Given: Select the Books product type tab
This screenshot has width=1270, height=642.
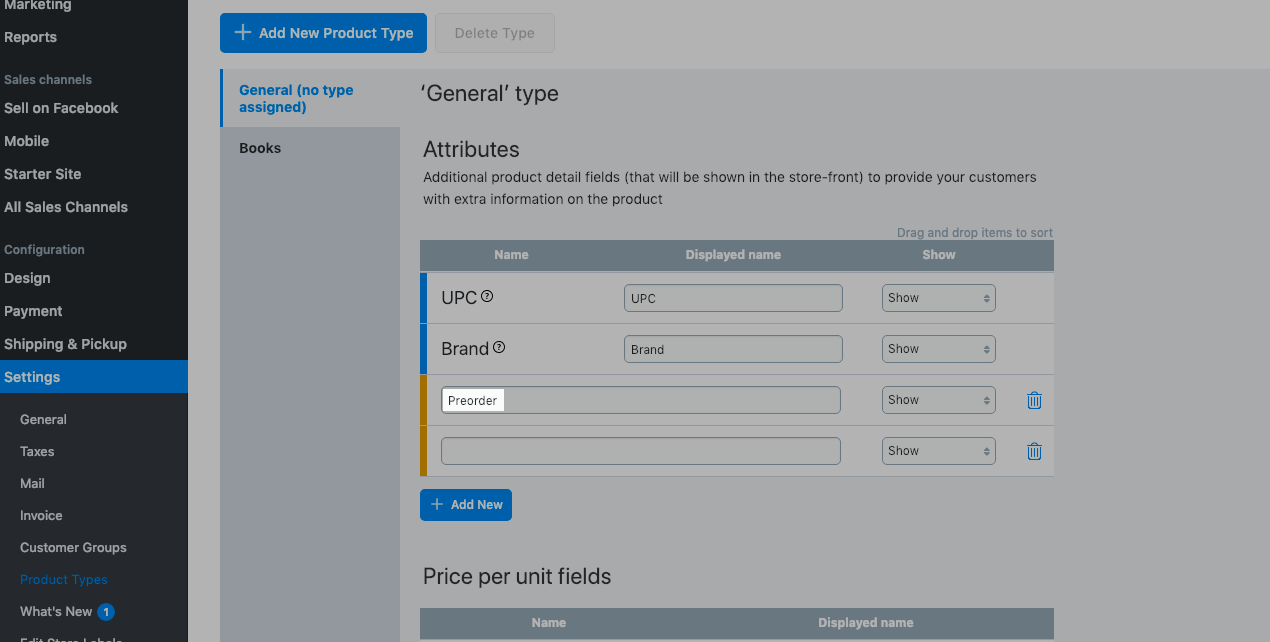Looking at the screenshot, I should [x=260, y=148].
